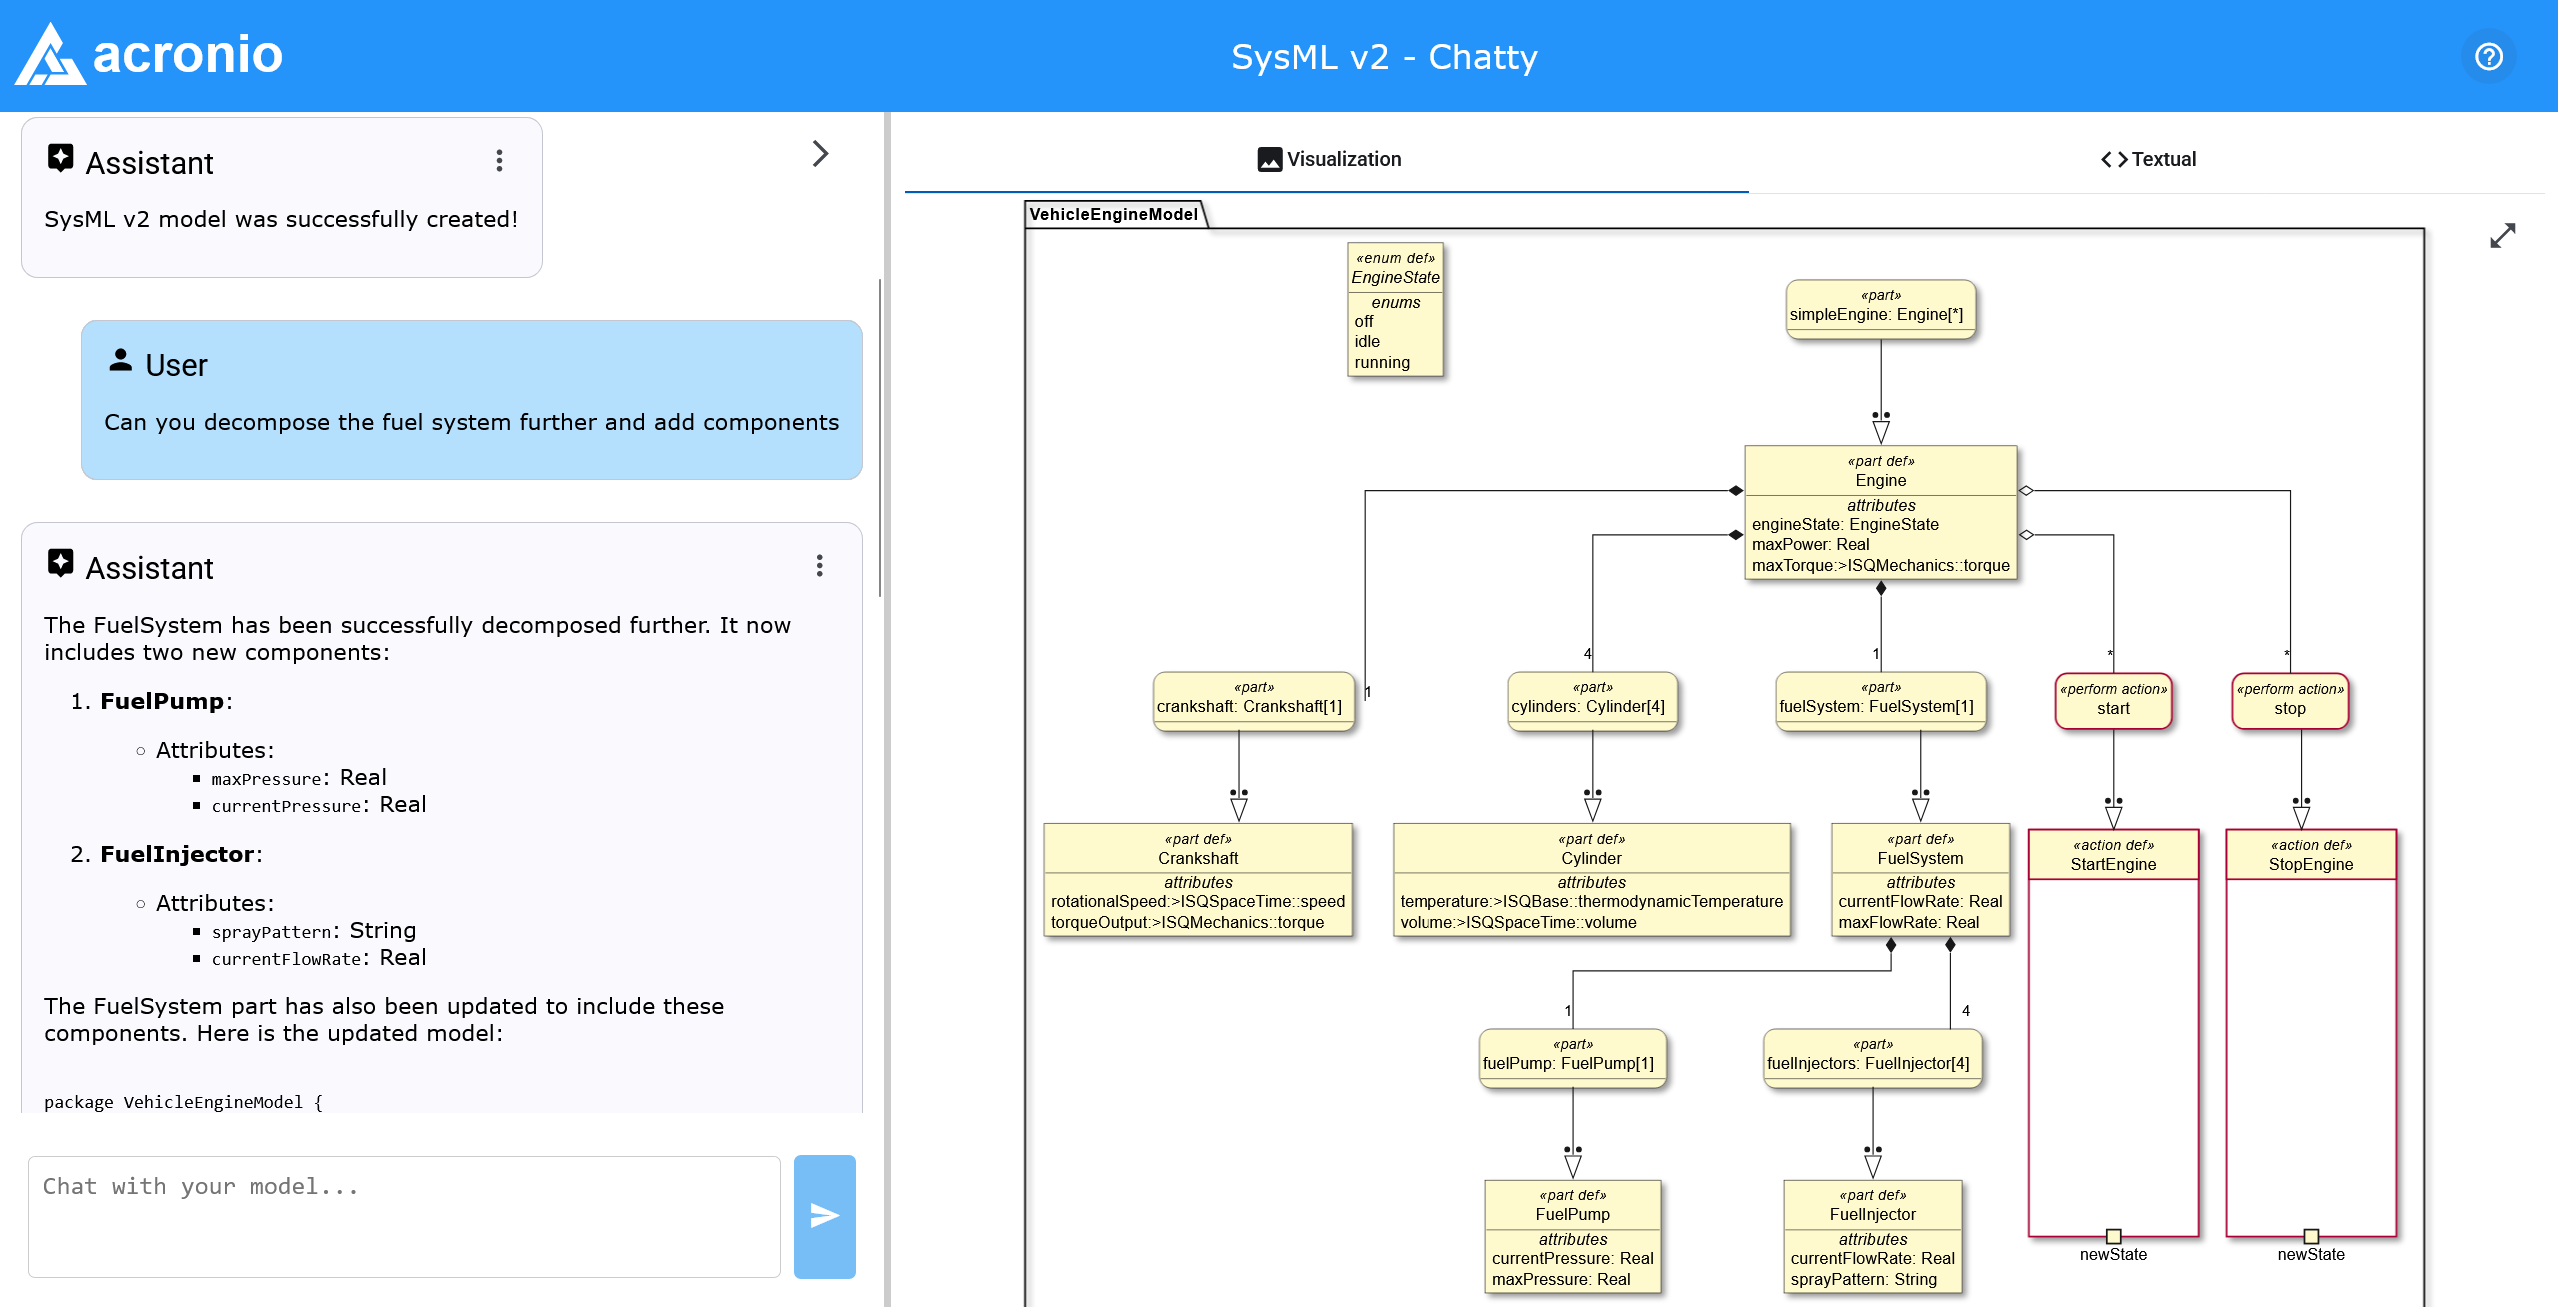Switch to the Textual tab
This screenshot has width=2559, height=1307.
click(2147, 159)
